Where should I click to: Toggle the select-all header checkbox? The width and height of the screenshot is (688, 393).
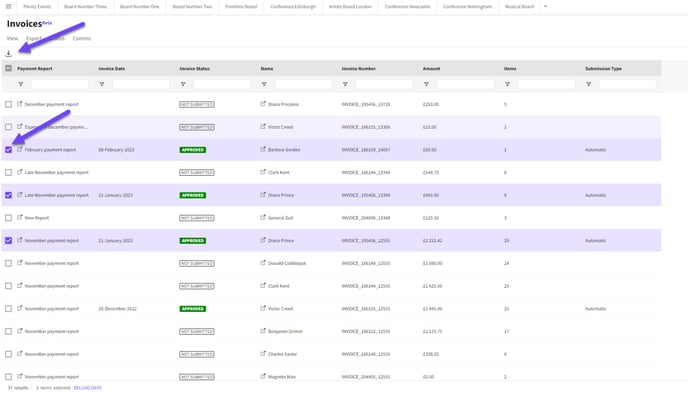[x=8, y=68]
